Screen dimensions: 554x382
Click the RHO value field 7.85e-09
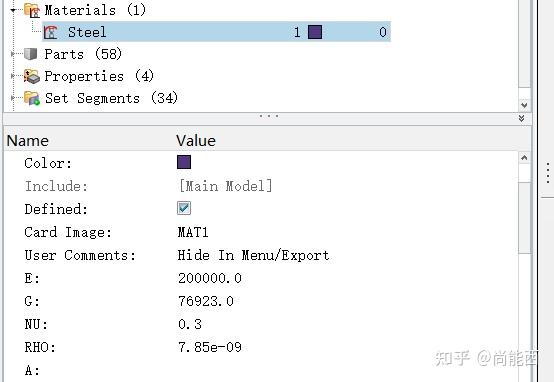(210, 347)
